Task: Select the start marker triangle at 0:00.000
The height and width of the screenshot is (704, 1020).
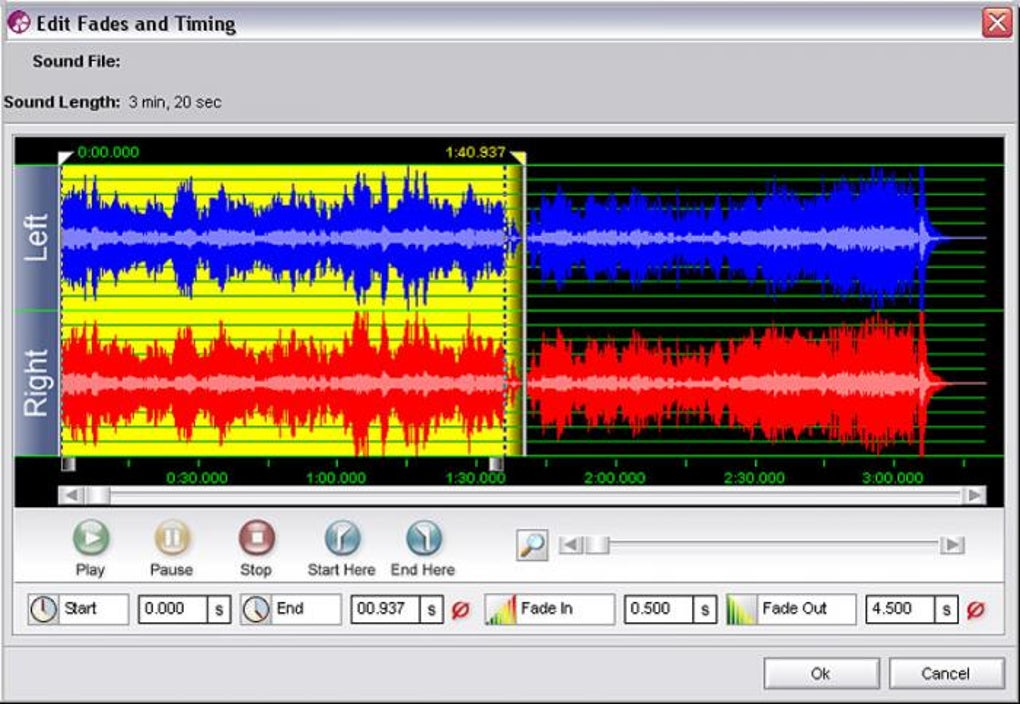Action: click(x=65, y=157)
